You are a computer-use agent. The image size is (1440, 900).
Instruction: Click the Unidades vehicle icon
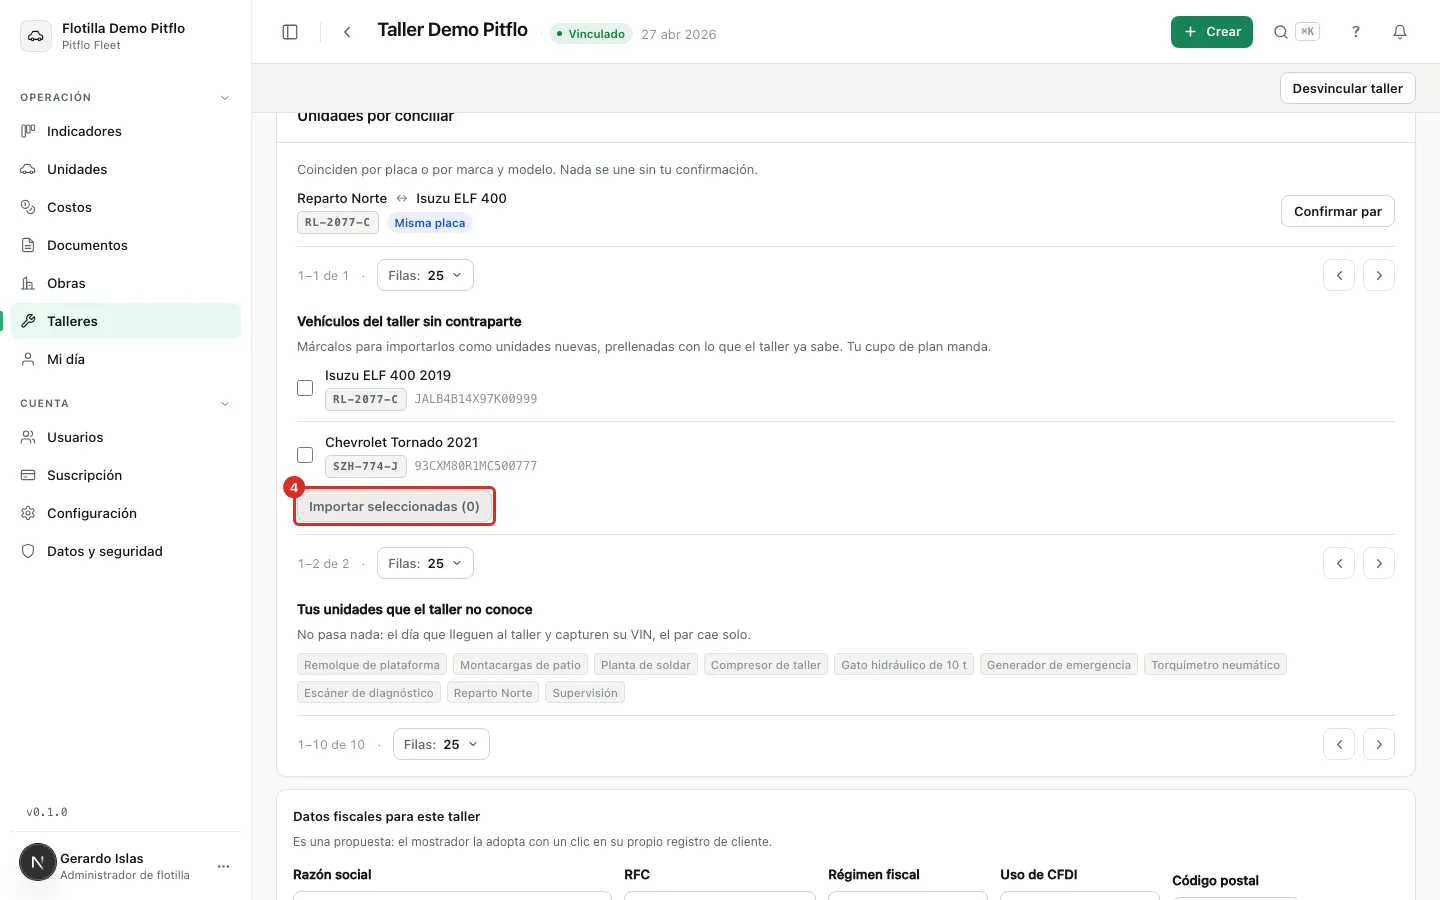pos(28,169)
